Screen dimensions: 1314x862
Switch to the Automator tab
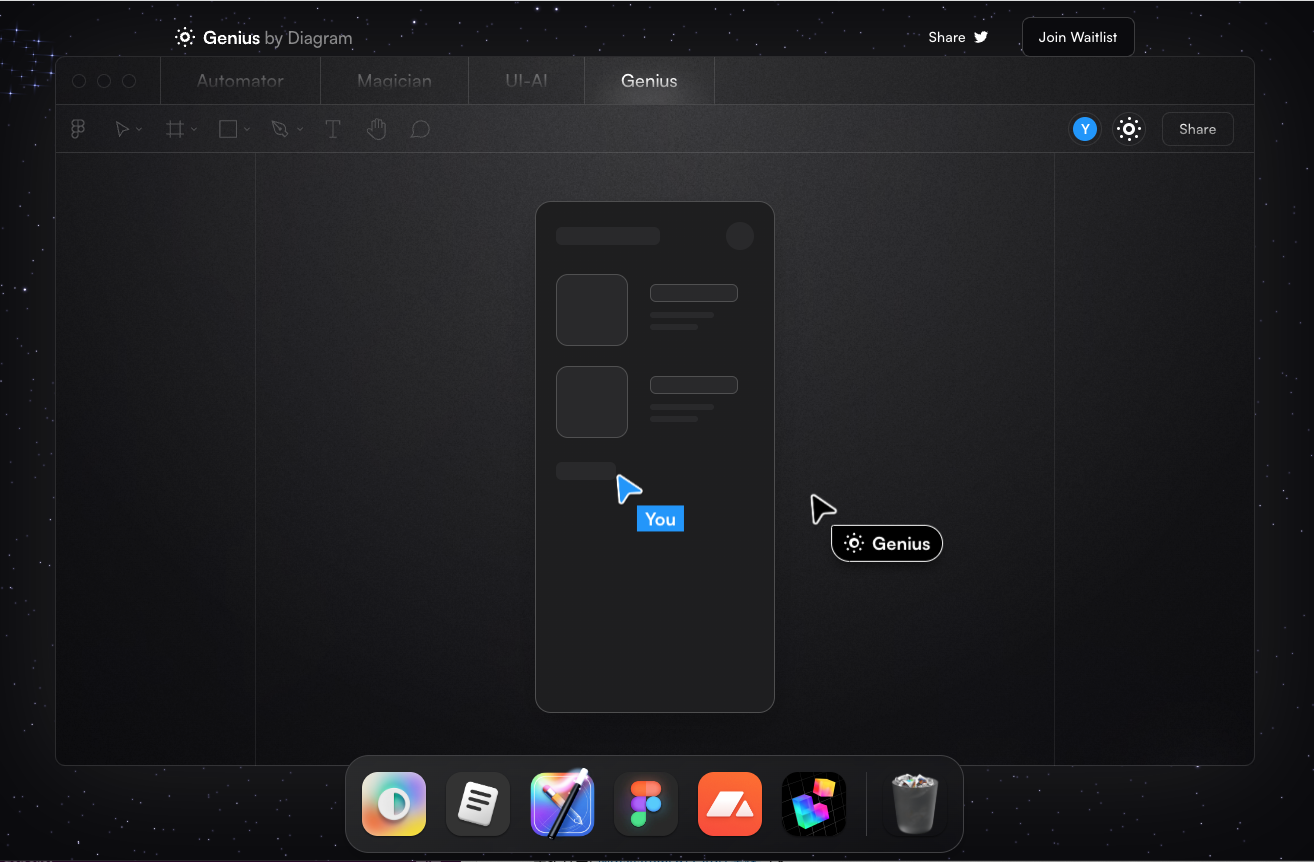(x=240, y=81)
